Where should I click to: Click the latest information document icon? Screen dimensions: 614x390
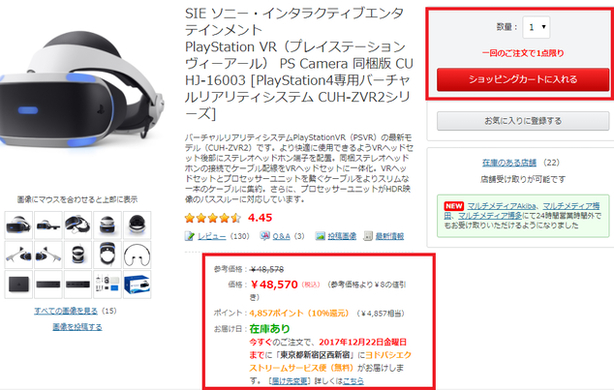click(x=368, y=236)
